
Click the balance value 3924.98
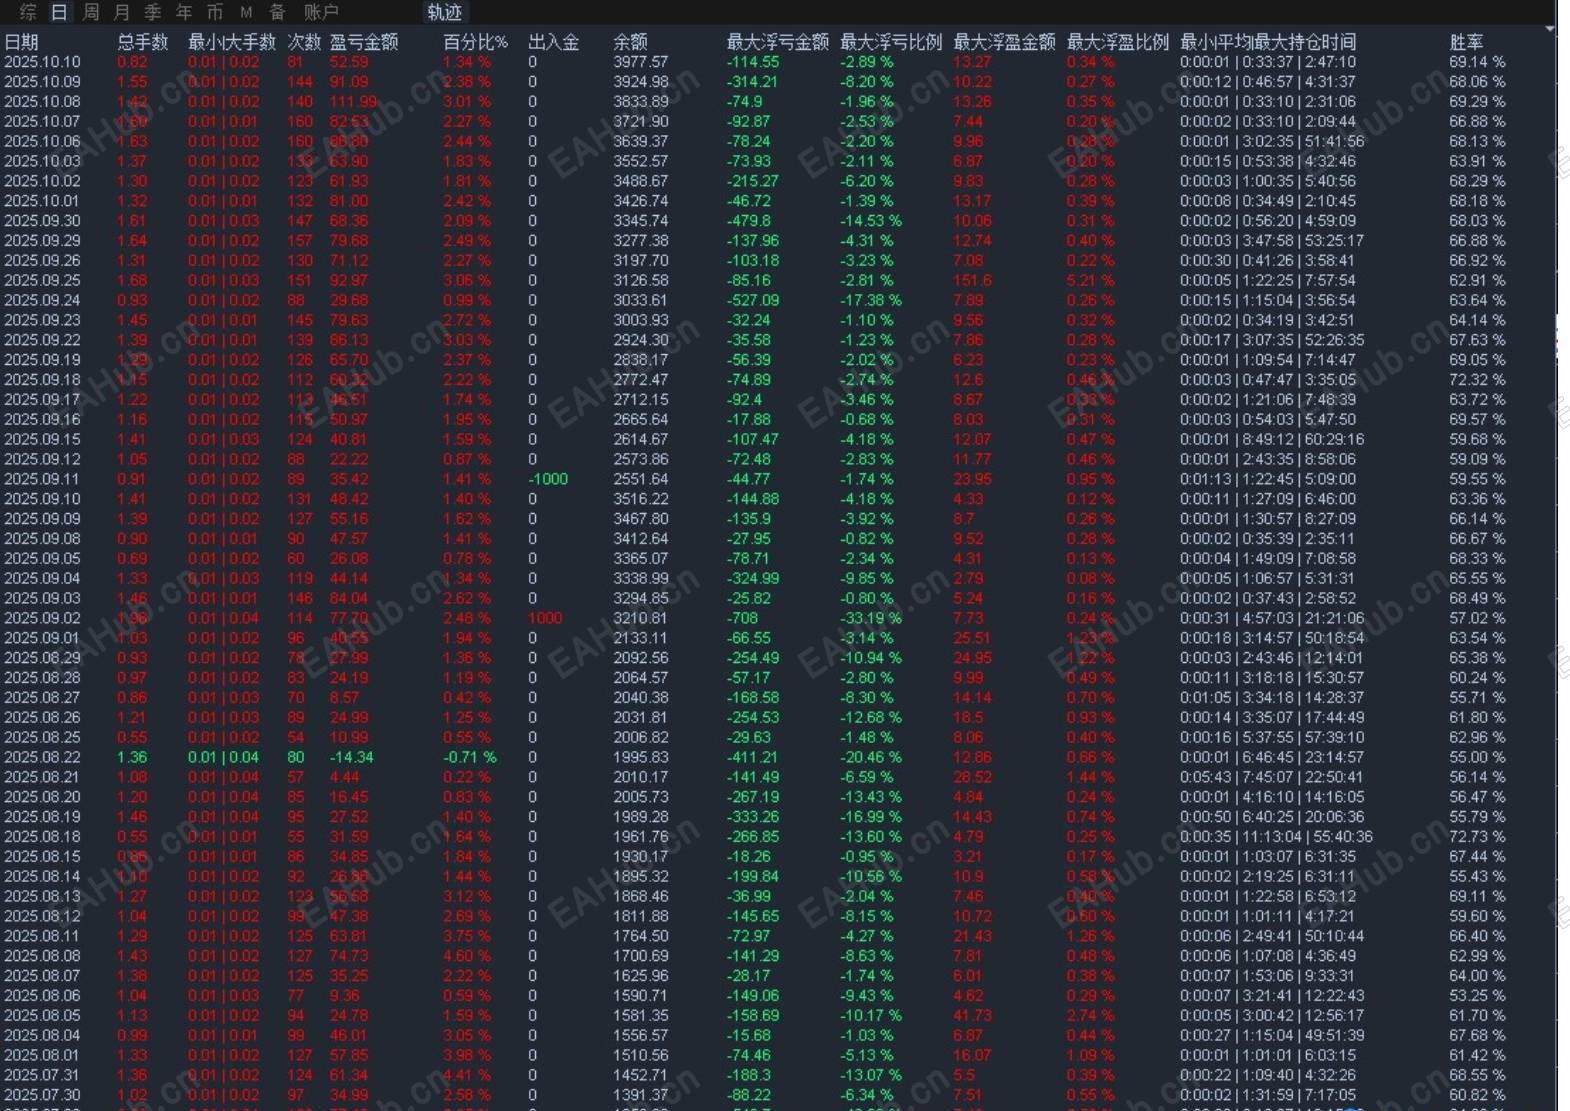641,82
